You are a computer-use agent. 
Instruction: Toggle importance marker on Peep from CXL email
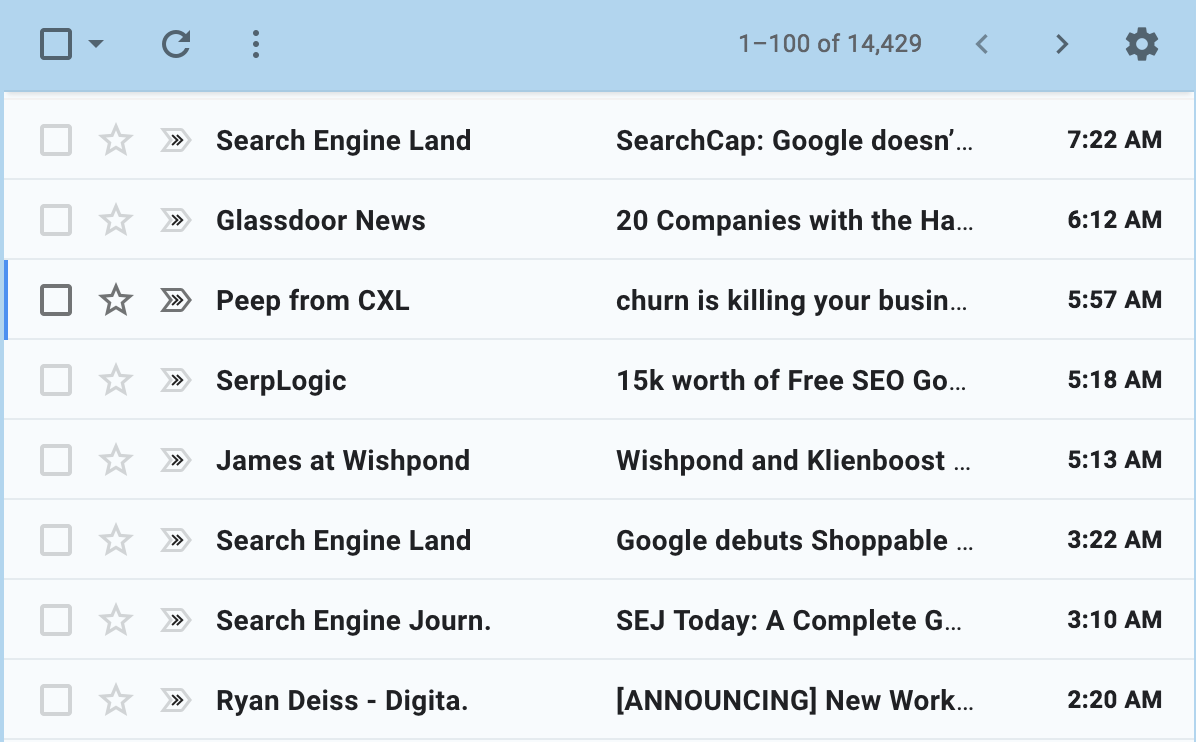pos(175,300)
